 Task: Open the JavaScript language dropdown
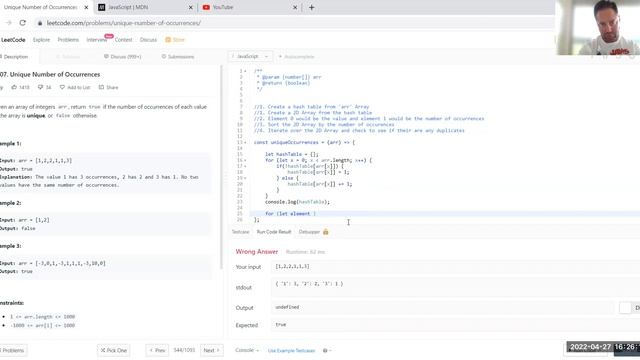pyautogui.click(x=250, y=57)
